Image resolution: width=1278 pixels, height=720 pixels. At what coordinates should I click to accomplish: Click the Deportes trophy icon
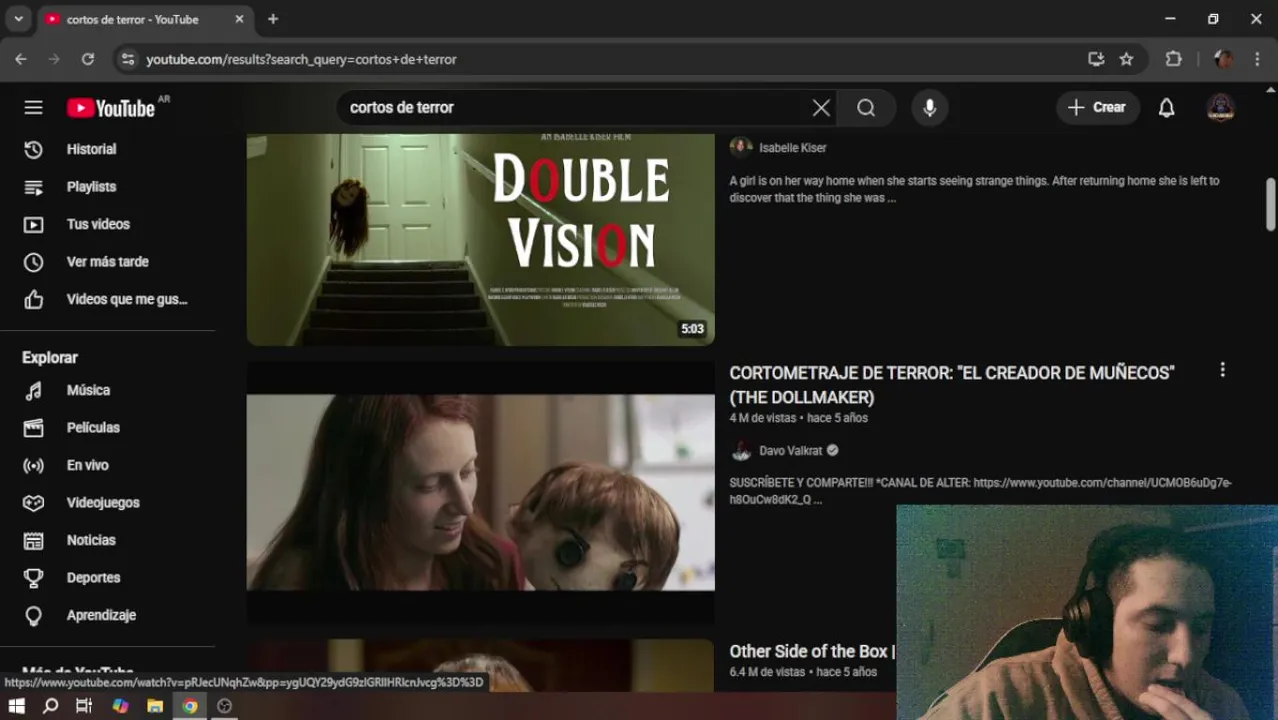[x=33, y=578]
